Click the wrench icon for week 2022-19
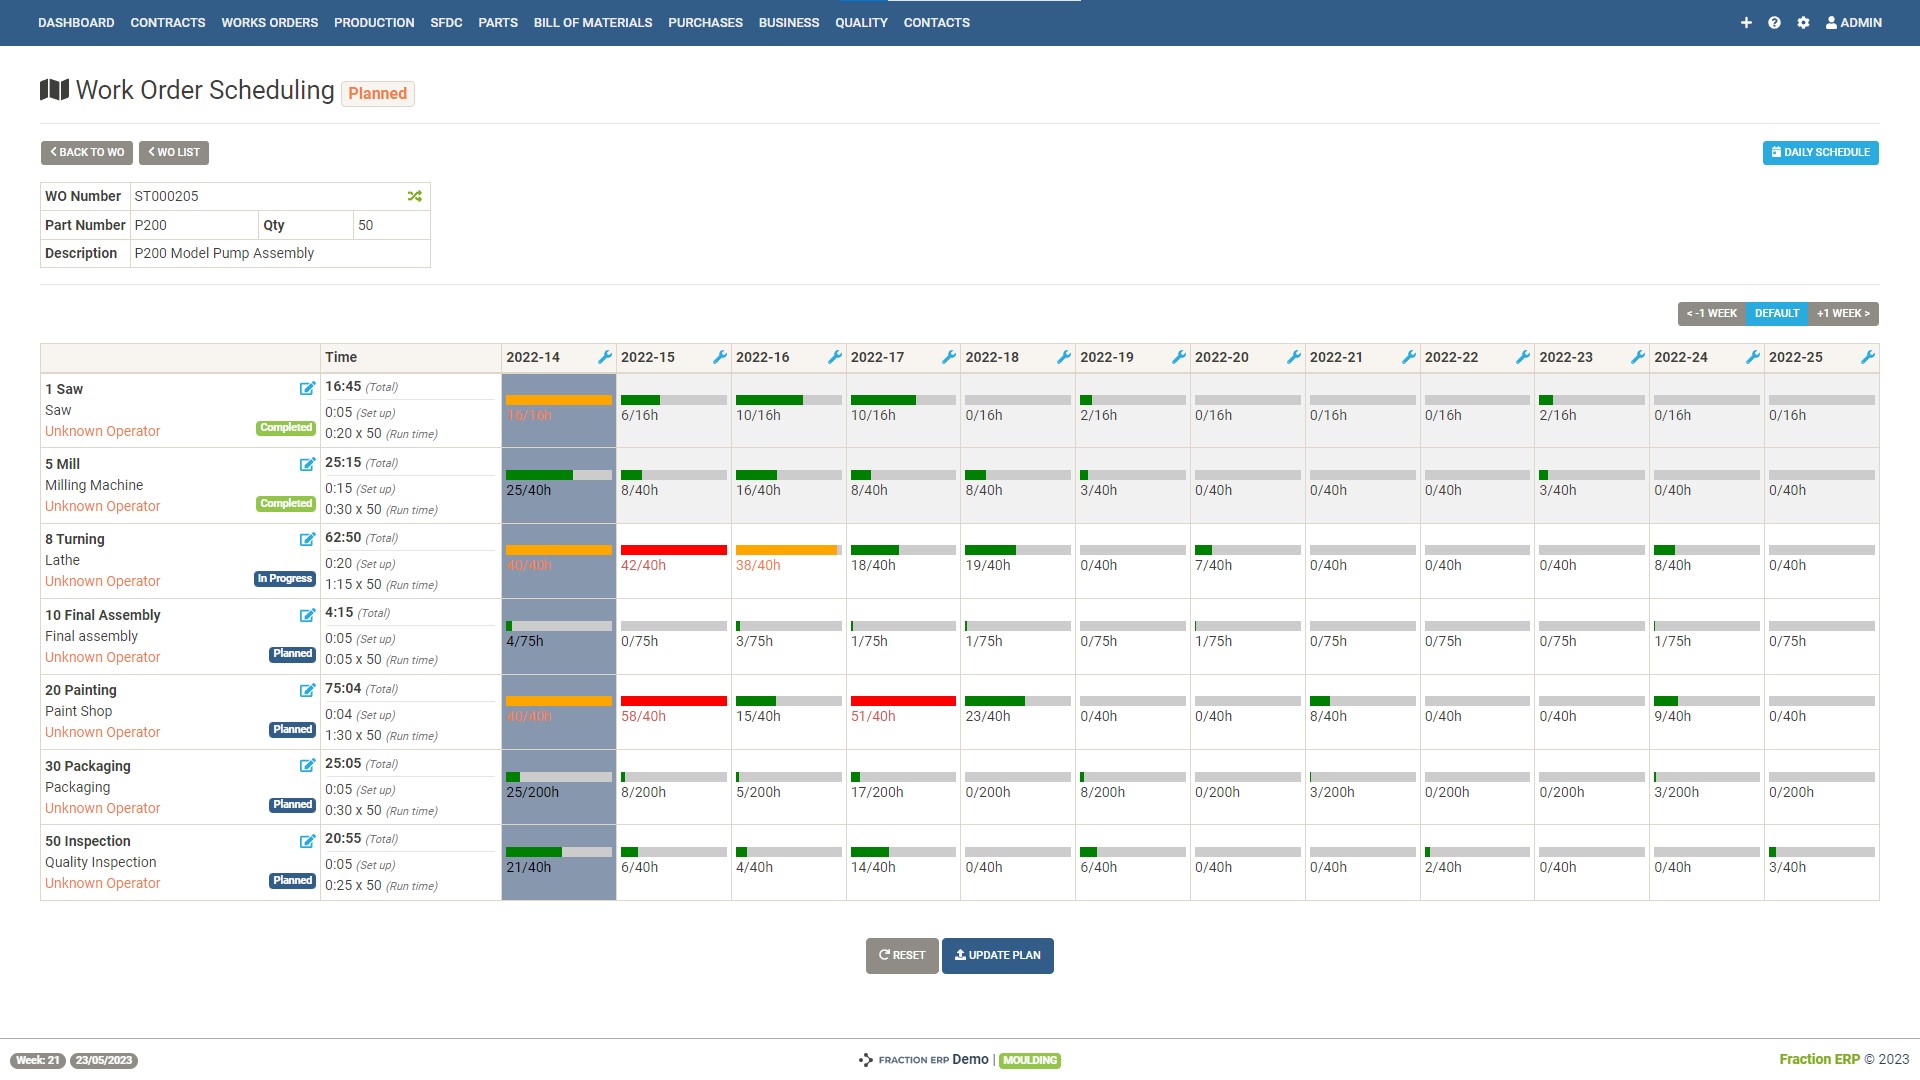This screenshot has width=1920, height=1080. [1178, 357]
